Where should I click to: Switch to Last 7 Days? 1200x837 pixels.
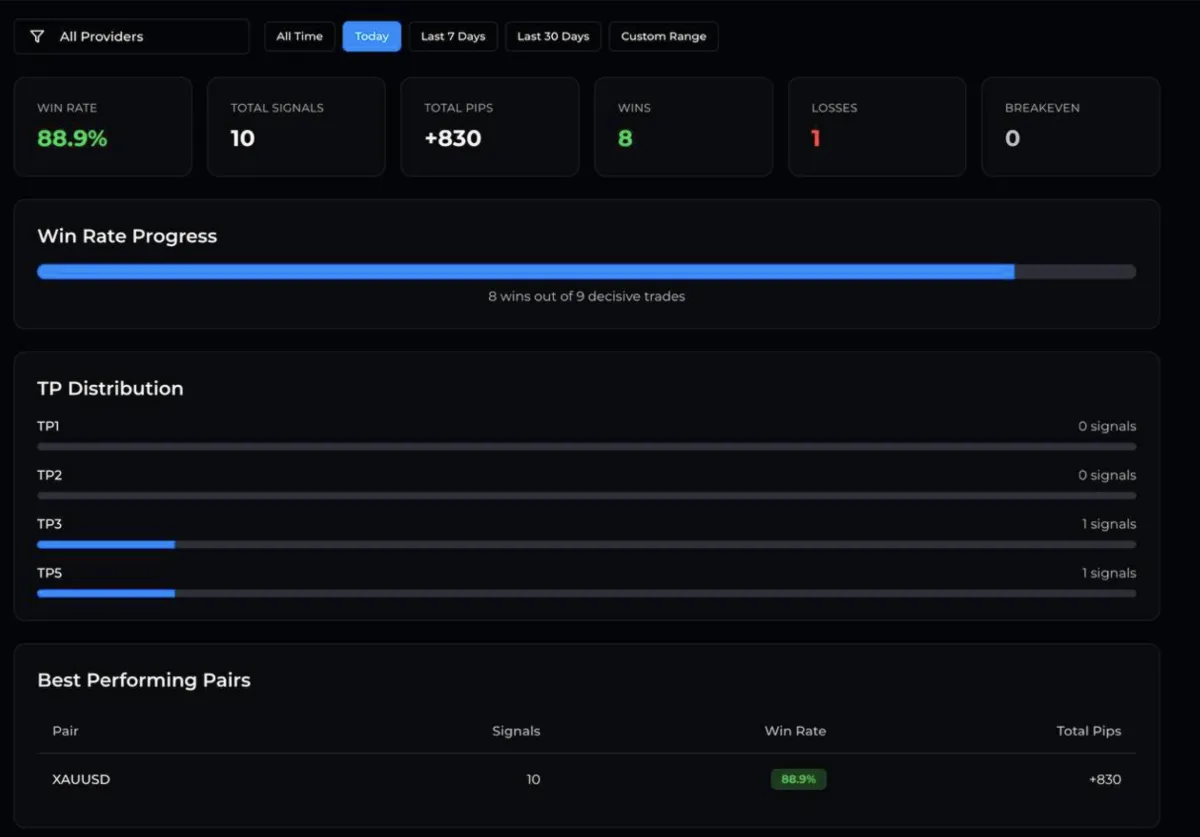tap(453, 37)
